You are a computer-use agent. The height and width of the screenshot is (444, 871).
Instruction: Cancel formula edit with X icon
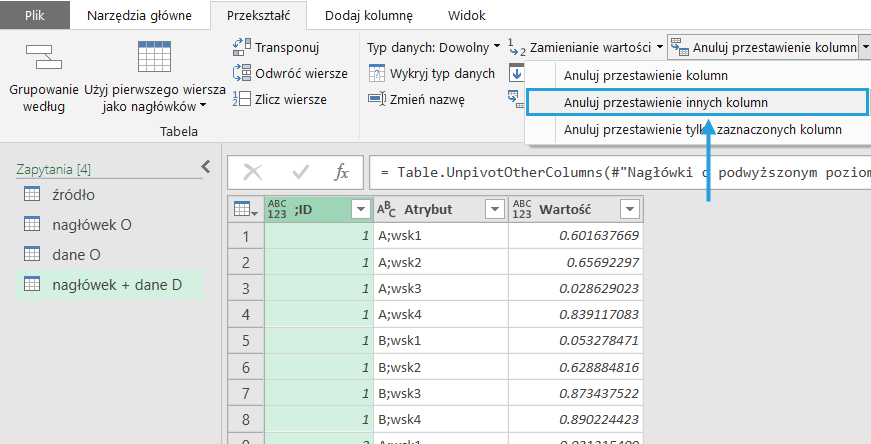pyautogui.click(x=254, y=172)
